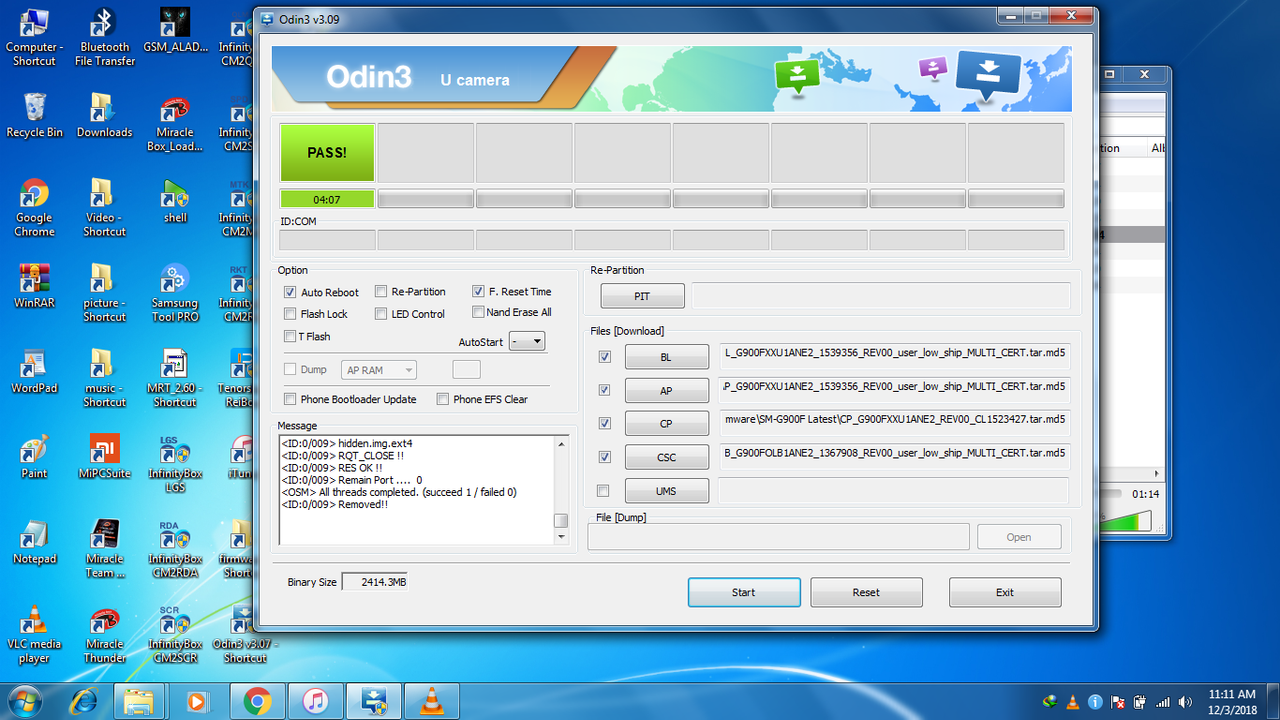Click the volume speaker tray icon
The image size is (1280, 720).
coord(1185,702)
